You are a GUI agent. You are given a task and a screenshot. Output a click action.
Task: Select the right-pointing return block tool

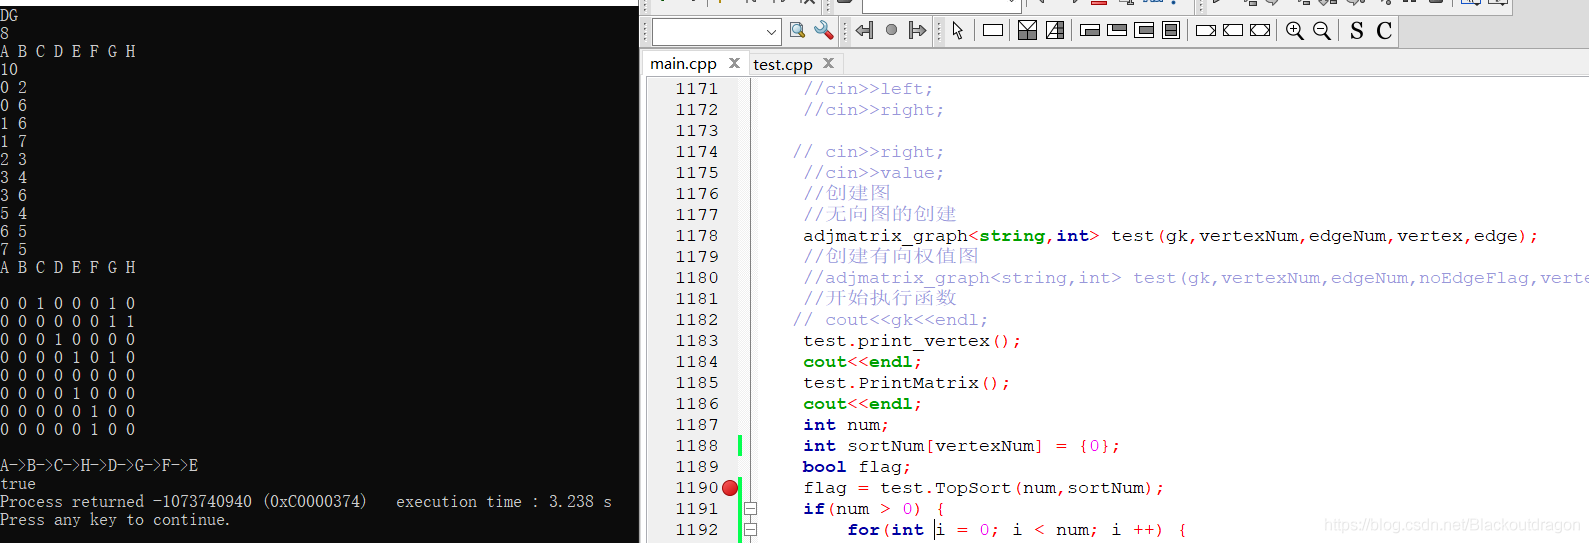click(1206, 31)
